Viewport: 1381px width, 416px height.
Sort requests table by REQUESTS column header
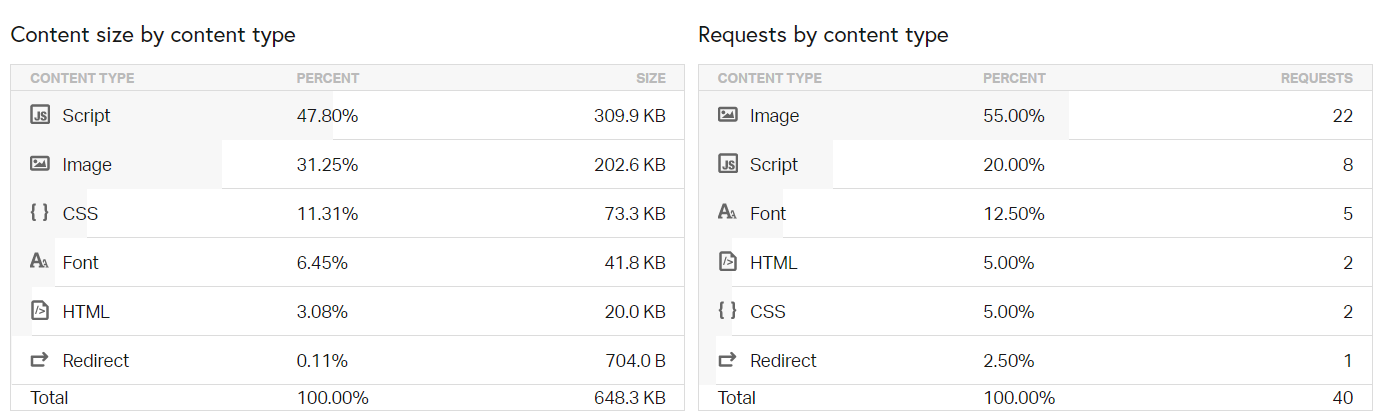click(1316, 78)
